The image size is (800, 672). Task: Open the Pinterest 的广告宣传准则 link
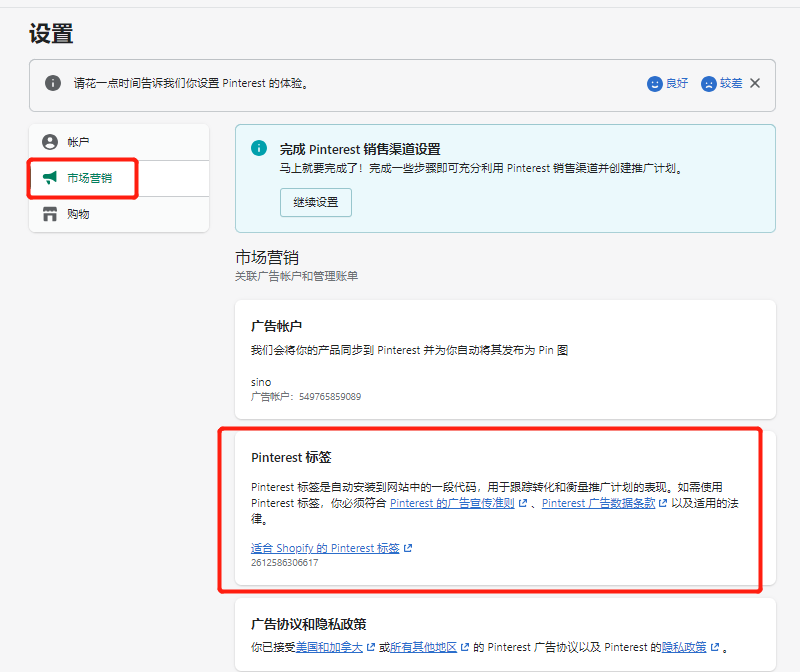pos(452,503)
